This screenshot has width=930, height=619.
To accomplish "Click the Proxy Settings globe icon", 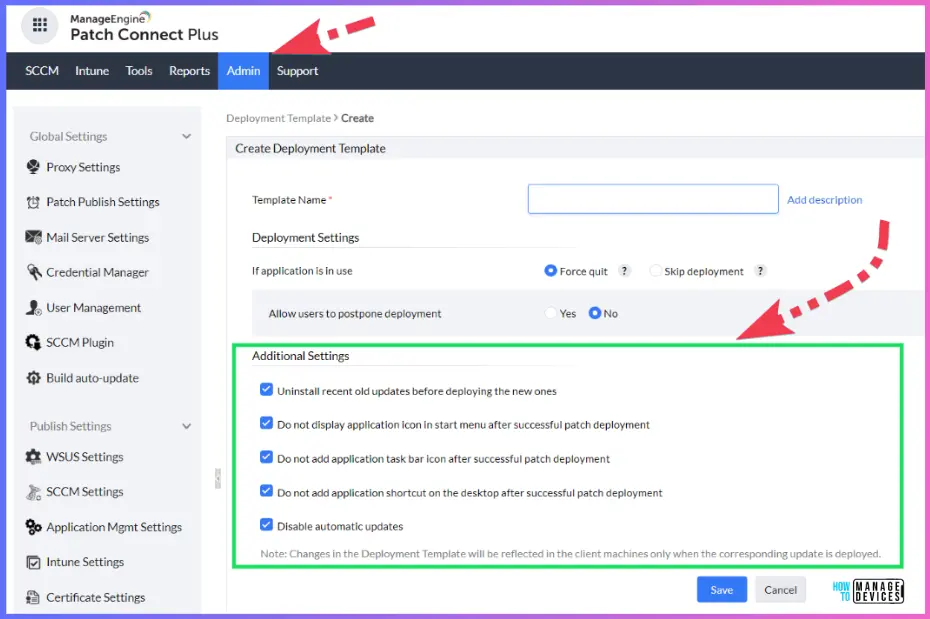I will [33, 167].
